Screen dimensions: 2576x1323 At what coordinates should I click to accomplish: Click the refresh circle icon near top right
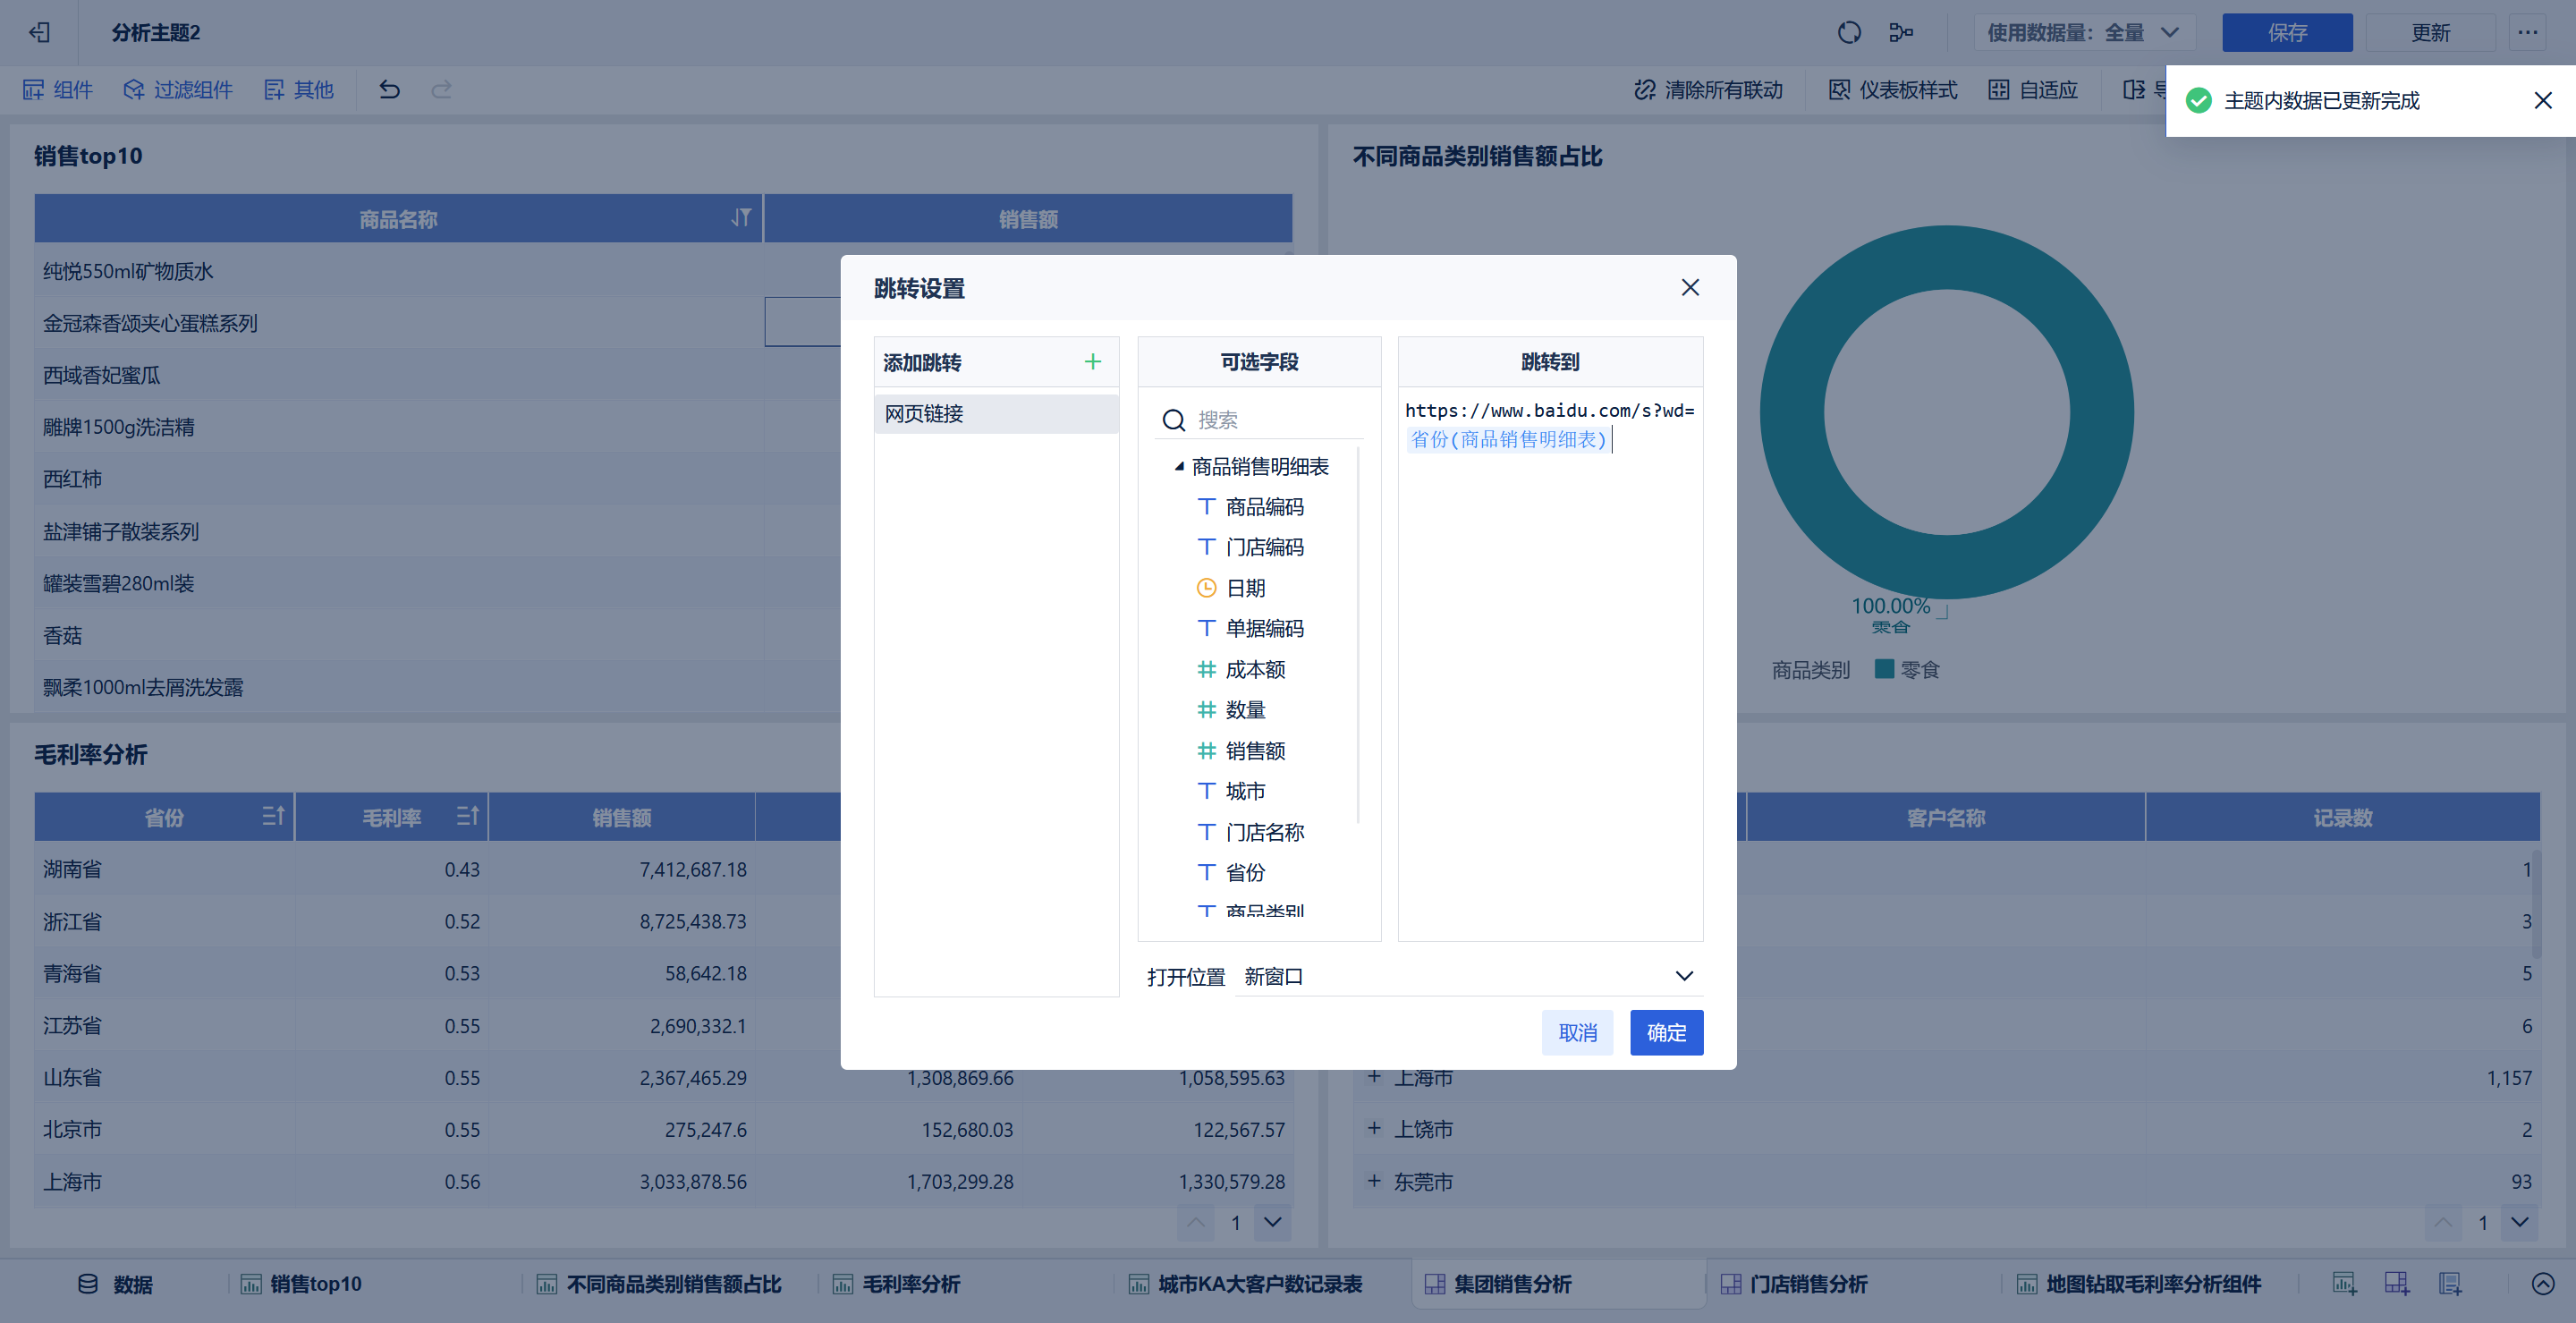[1849, 32]
